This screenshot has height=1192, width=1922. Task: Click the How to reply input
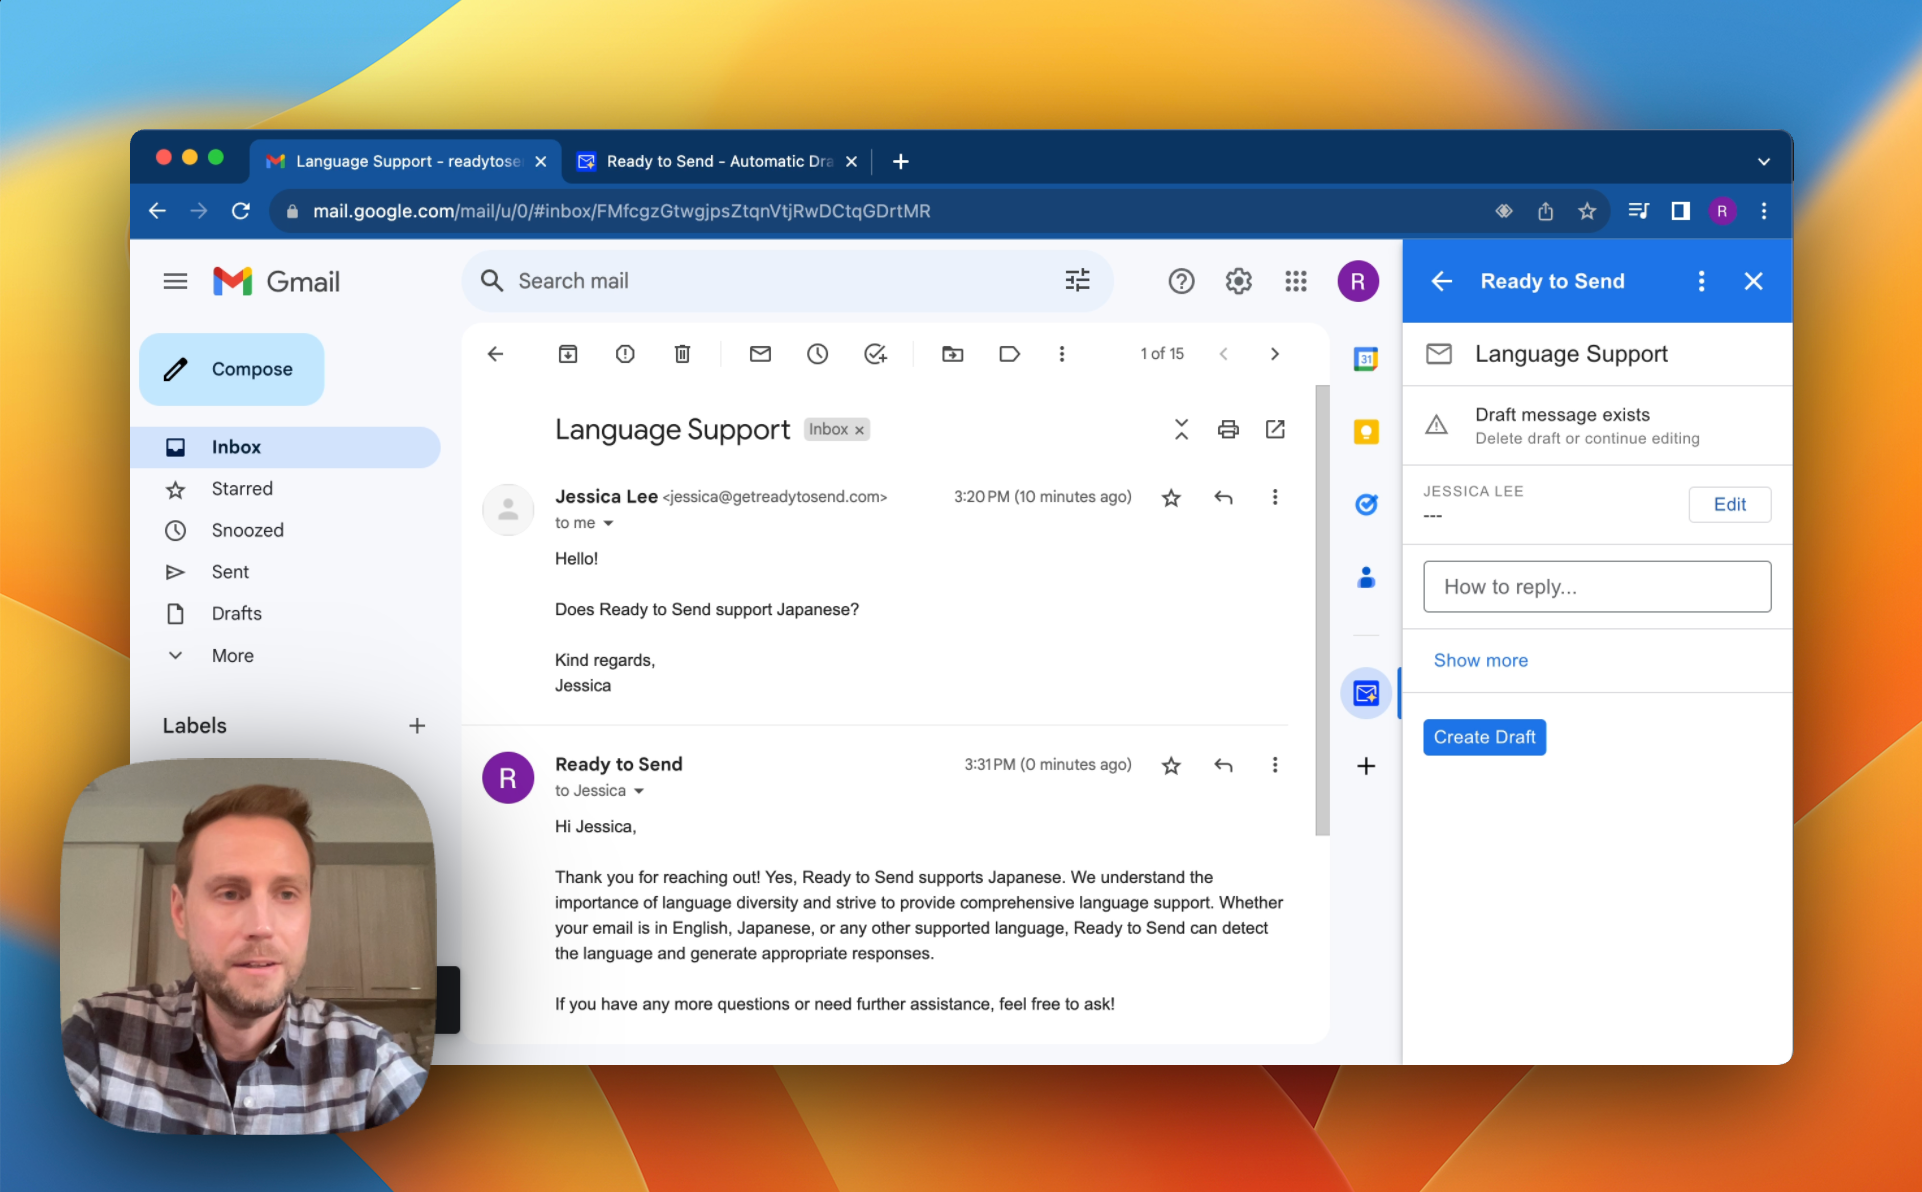pyautogui.click(x=1597, y=587)
